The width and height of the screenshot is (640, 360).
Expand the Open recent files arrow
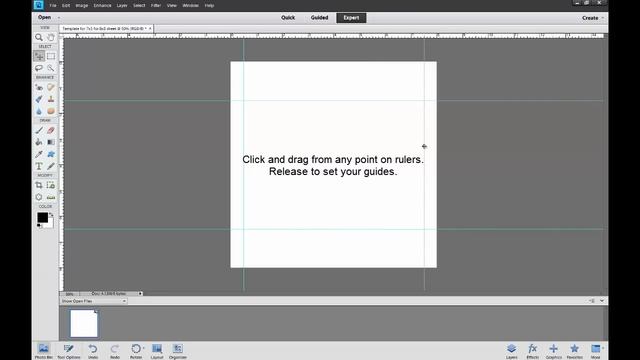click(59, 18)
